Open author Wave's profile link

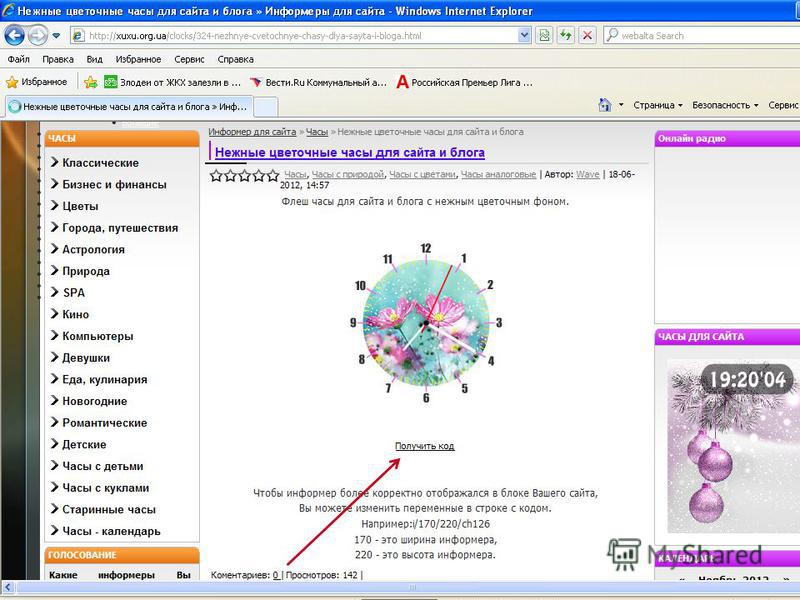587,174
